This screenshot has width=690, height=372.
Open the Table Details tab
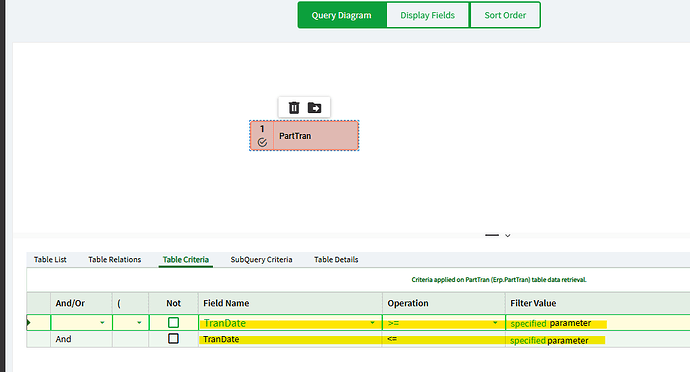336,260
